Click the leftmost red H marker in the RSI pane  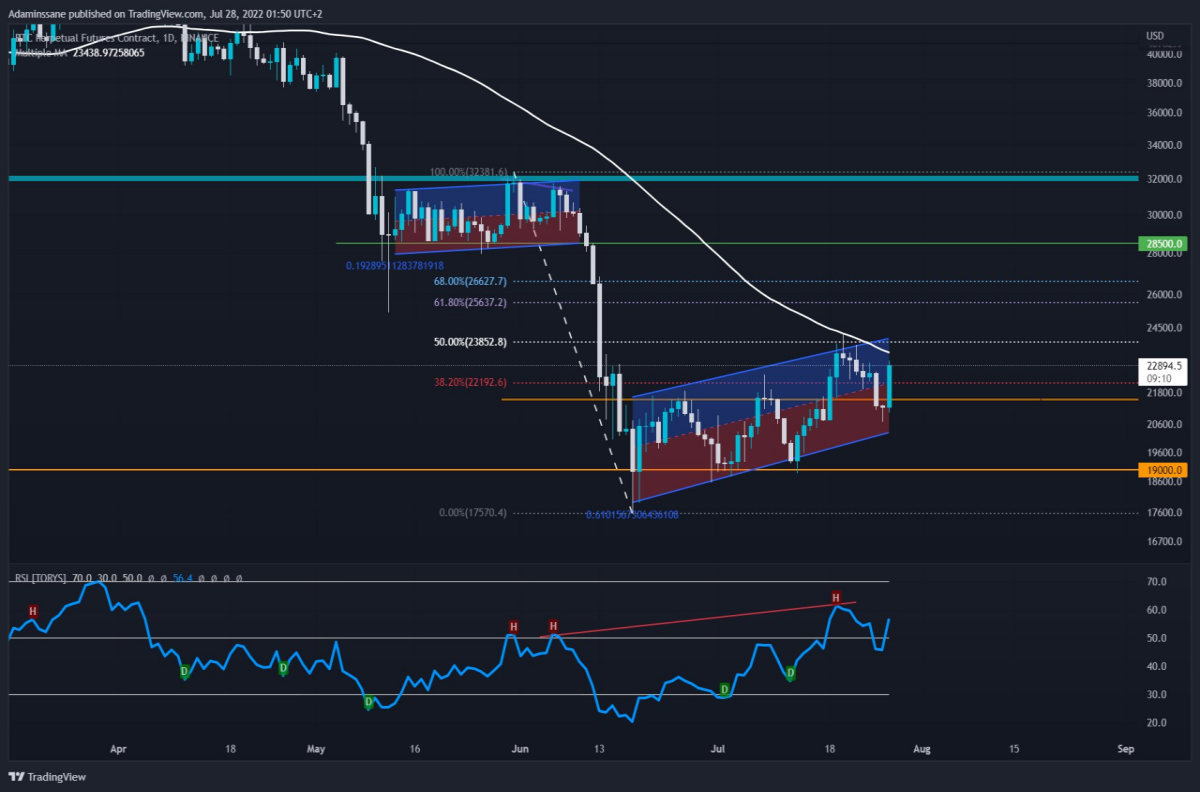(x=32, y=611)
